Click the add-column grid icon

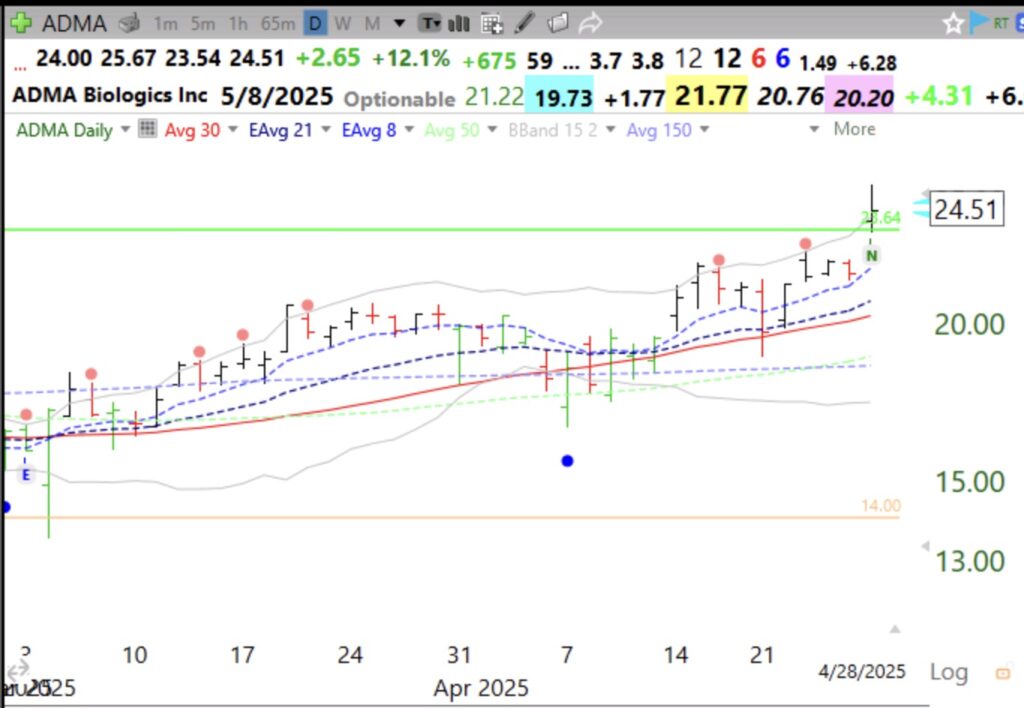pos(492,24)
